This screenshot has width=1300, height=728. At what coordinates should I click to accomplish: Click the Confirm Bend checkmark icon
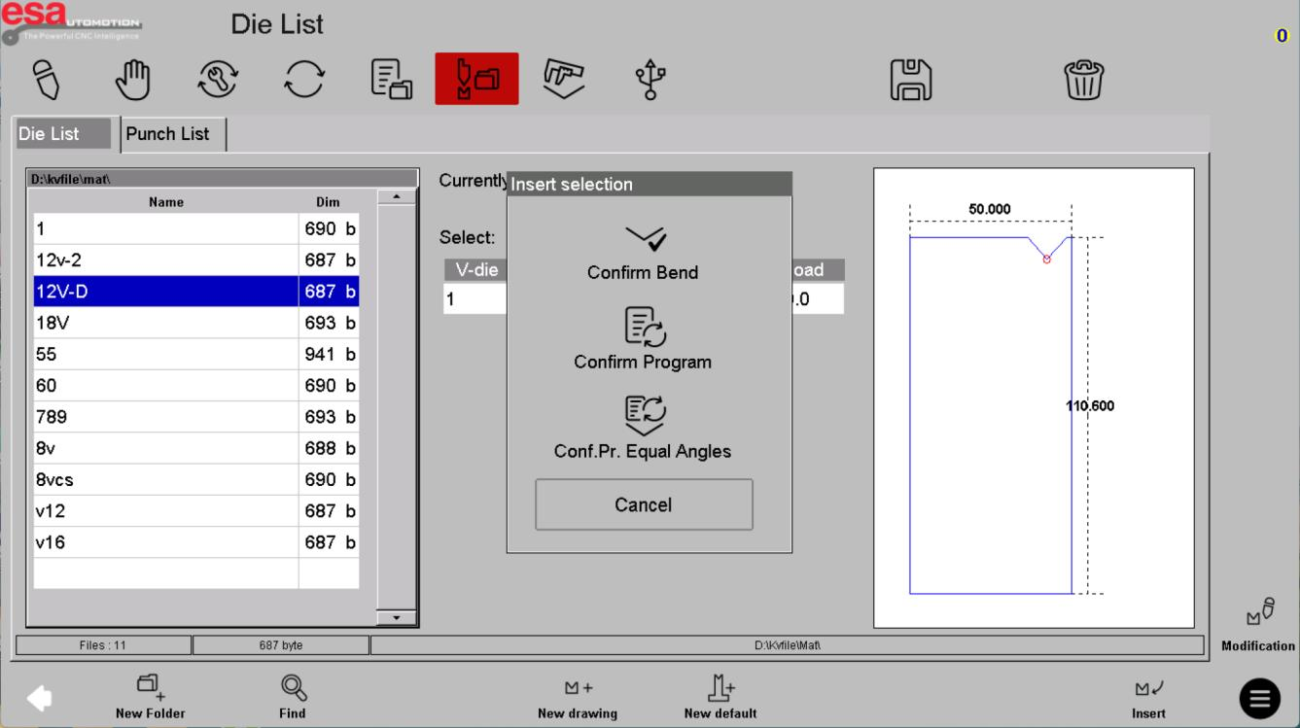[645, 239]
